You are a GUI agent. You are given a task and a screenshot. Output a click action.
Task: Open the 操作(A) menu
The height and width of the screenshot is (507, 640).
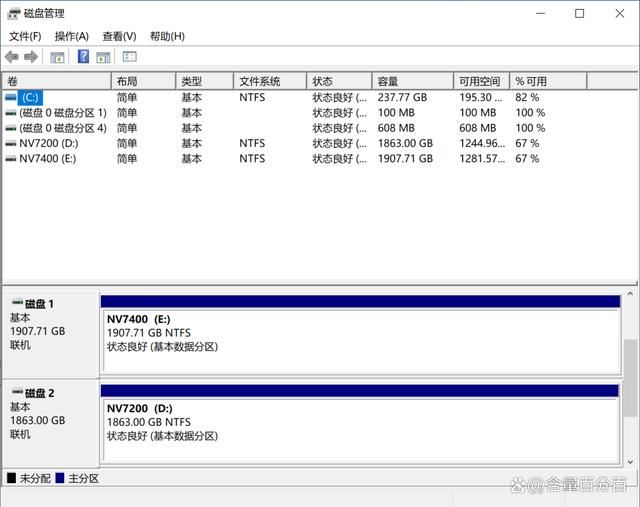71,36
